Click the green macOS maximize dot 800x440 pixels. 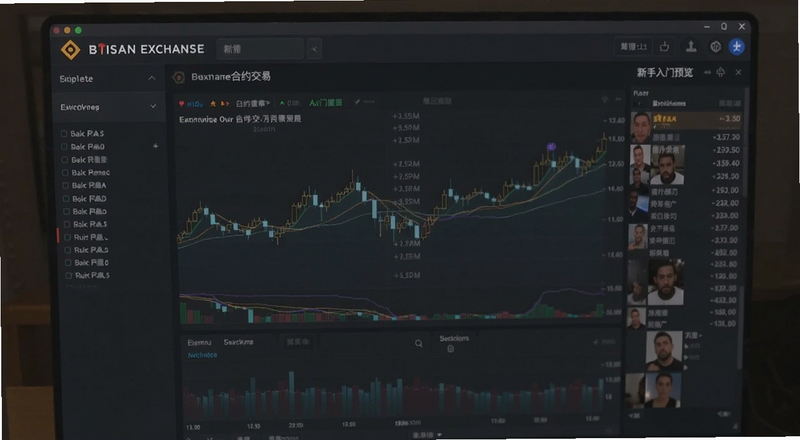click(78, 31)
